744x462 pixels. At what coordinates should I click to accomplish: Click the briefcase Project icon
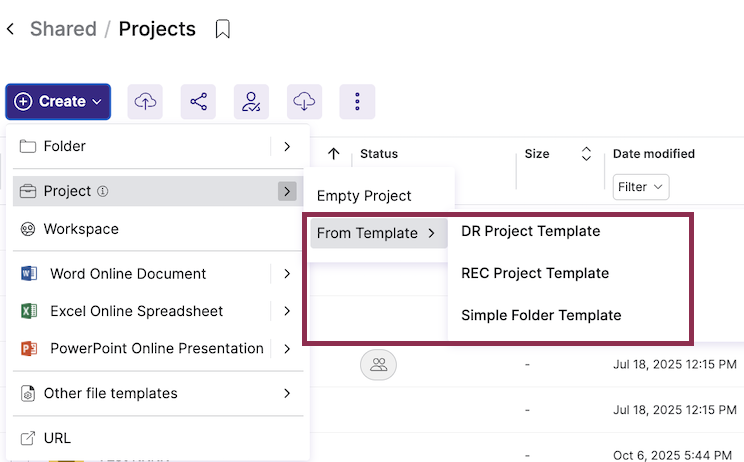point(28,191)
